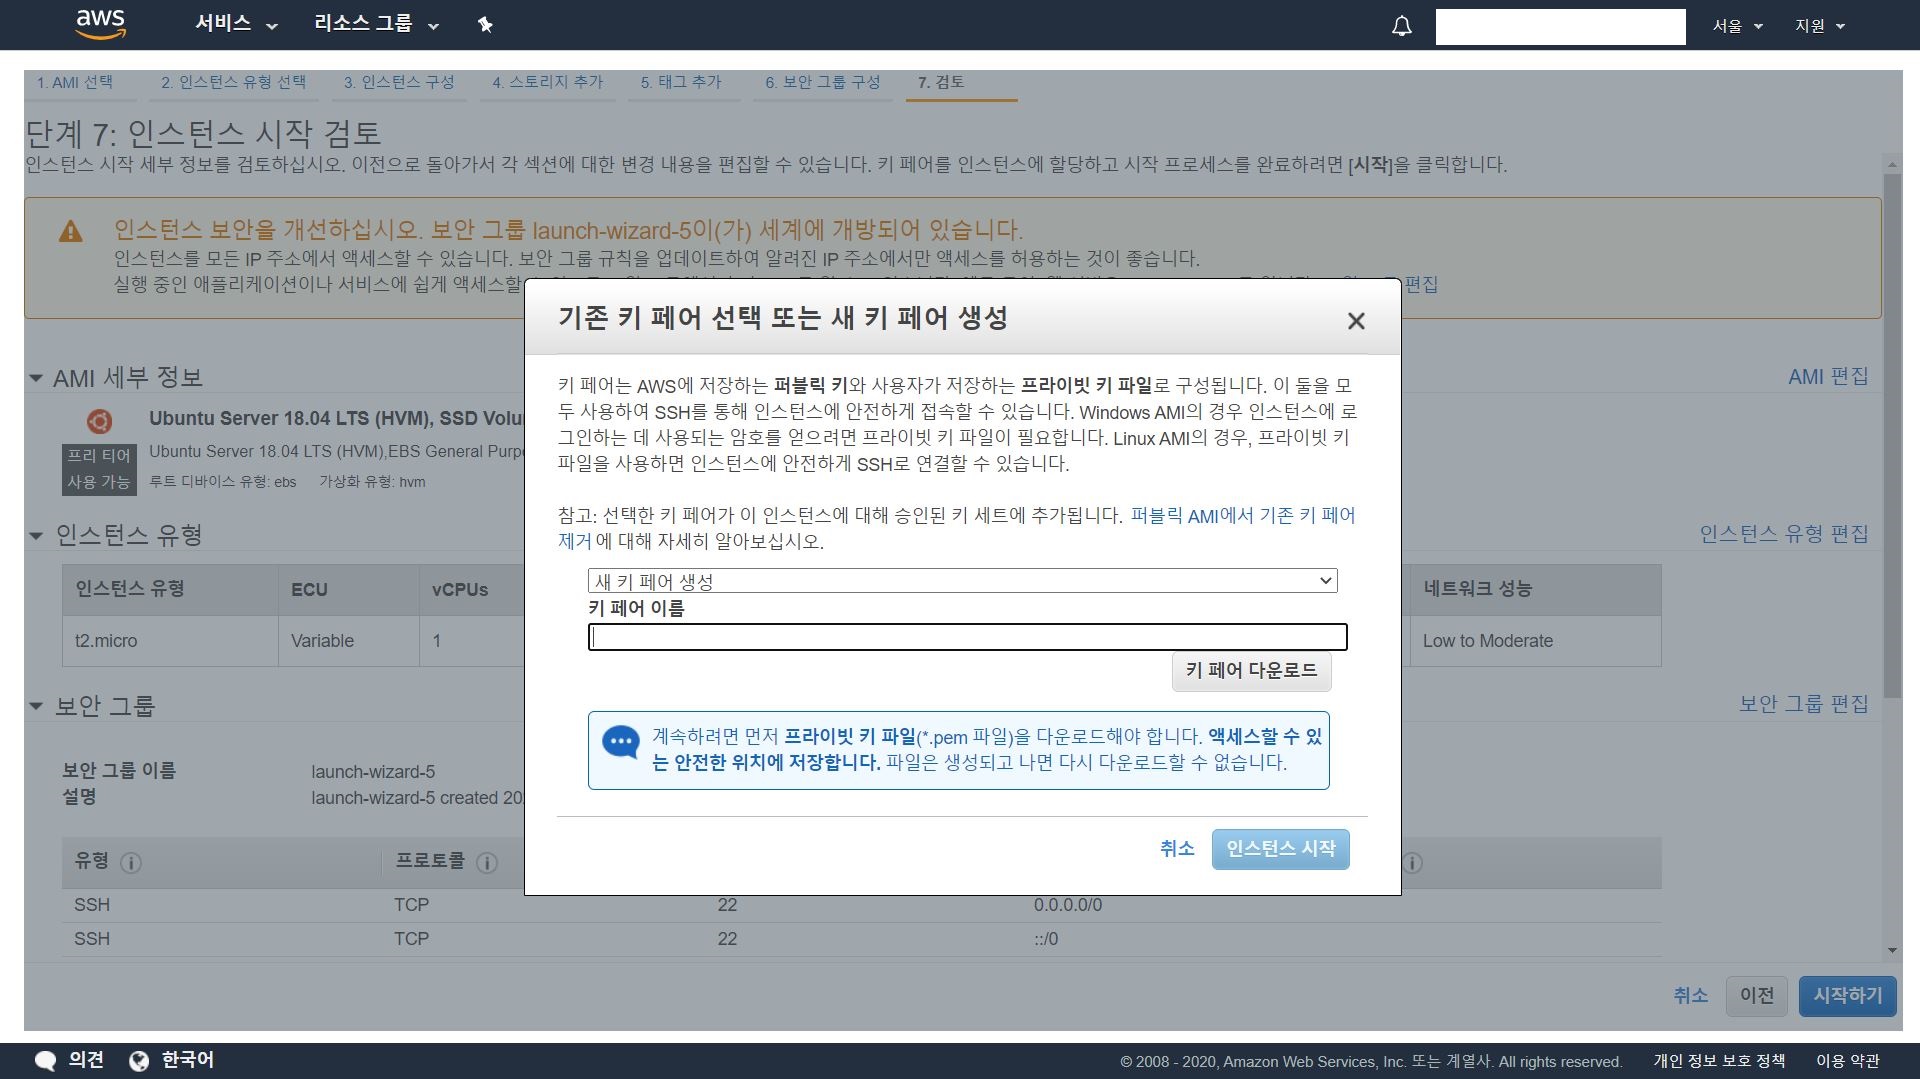Close the key pair dialog with X

point(1355,321)
